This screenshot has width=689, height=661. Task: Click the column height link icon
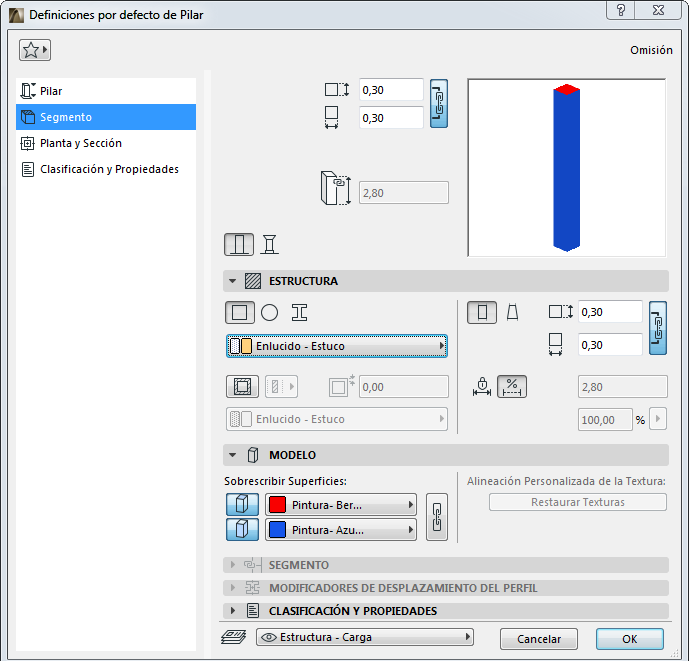336,188
